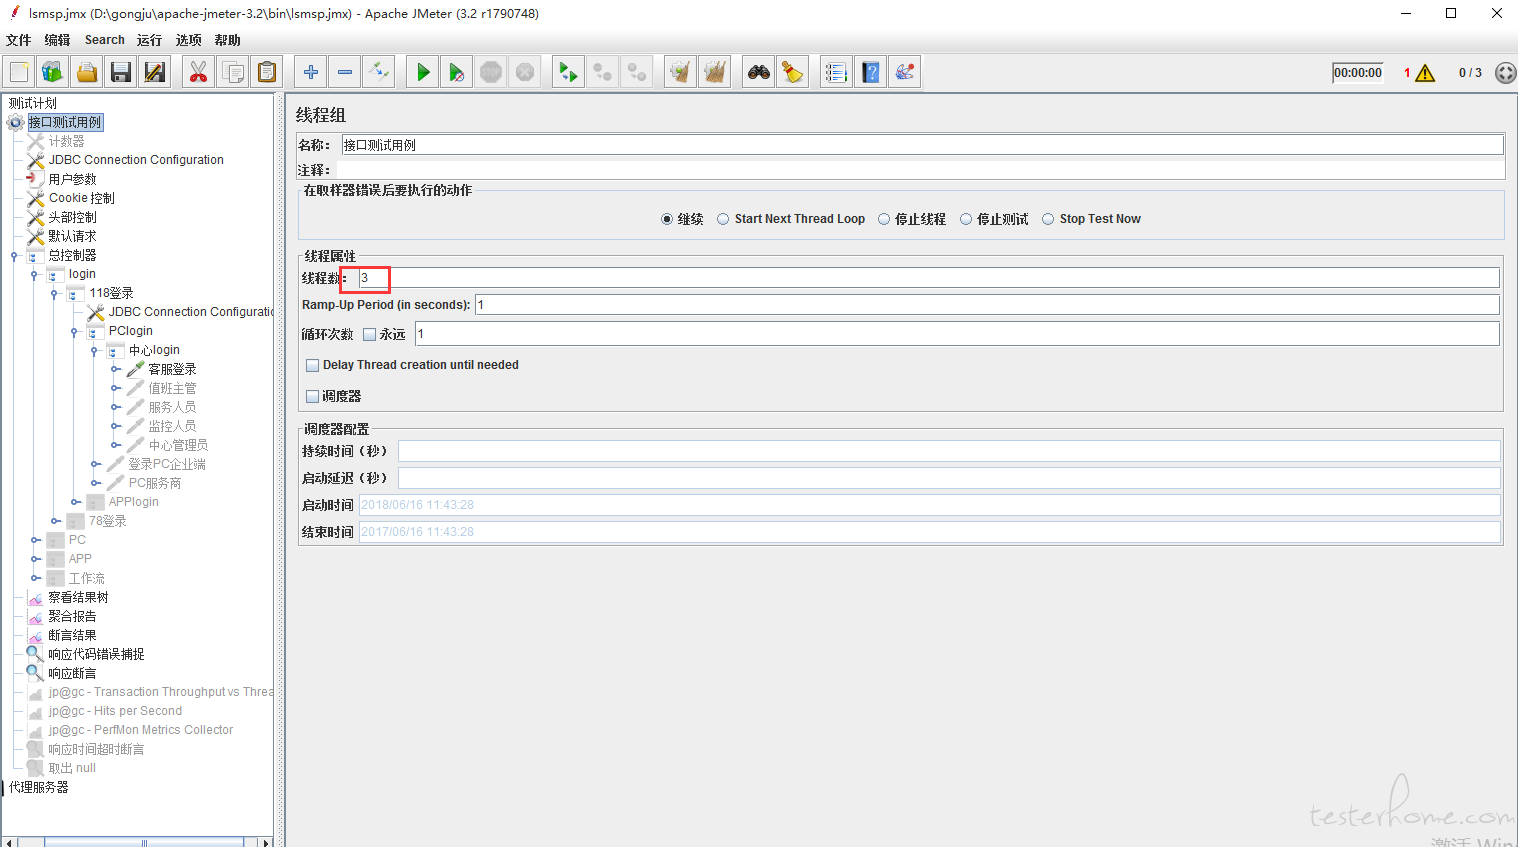Open the Templates toolbar icon
The image size is (1518, 847).
tap(52, 72)
